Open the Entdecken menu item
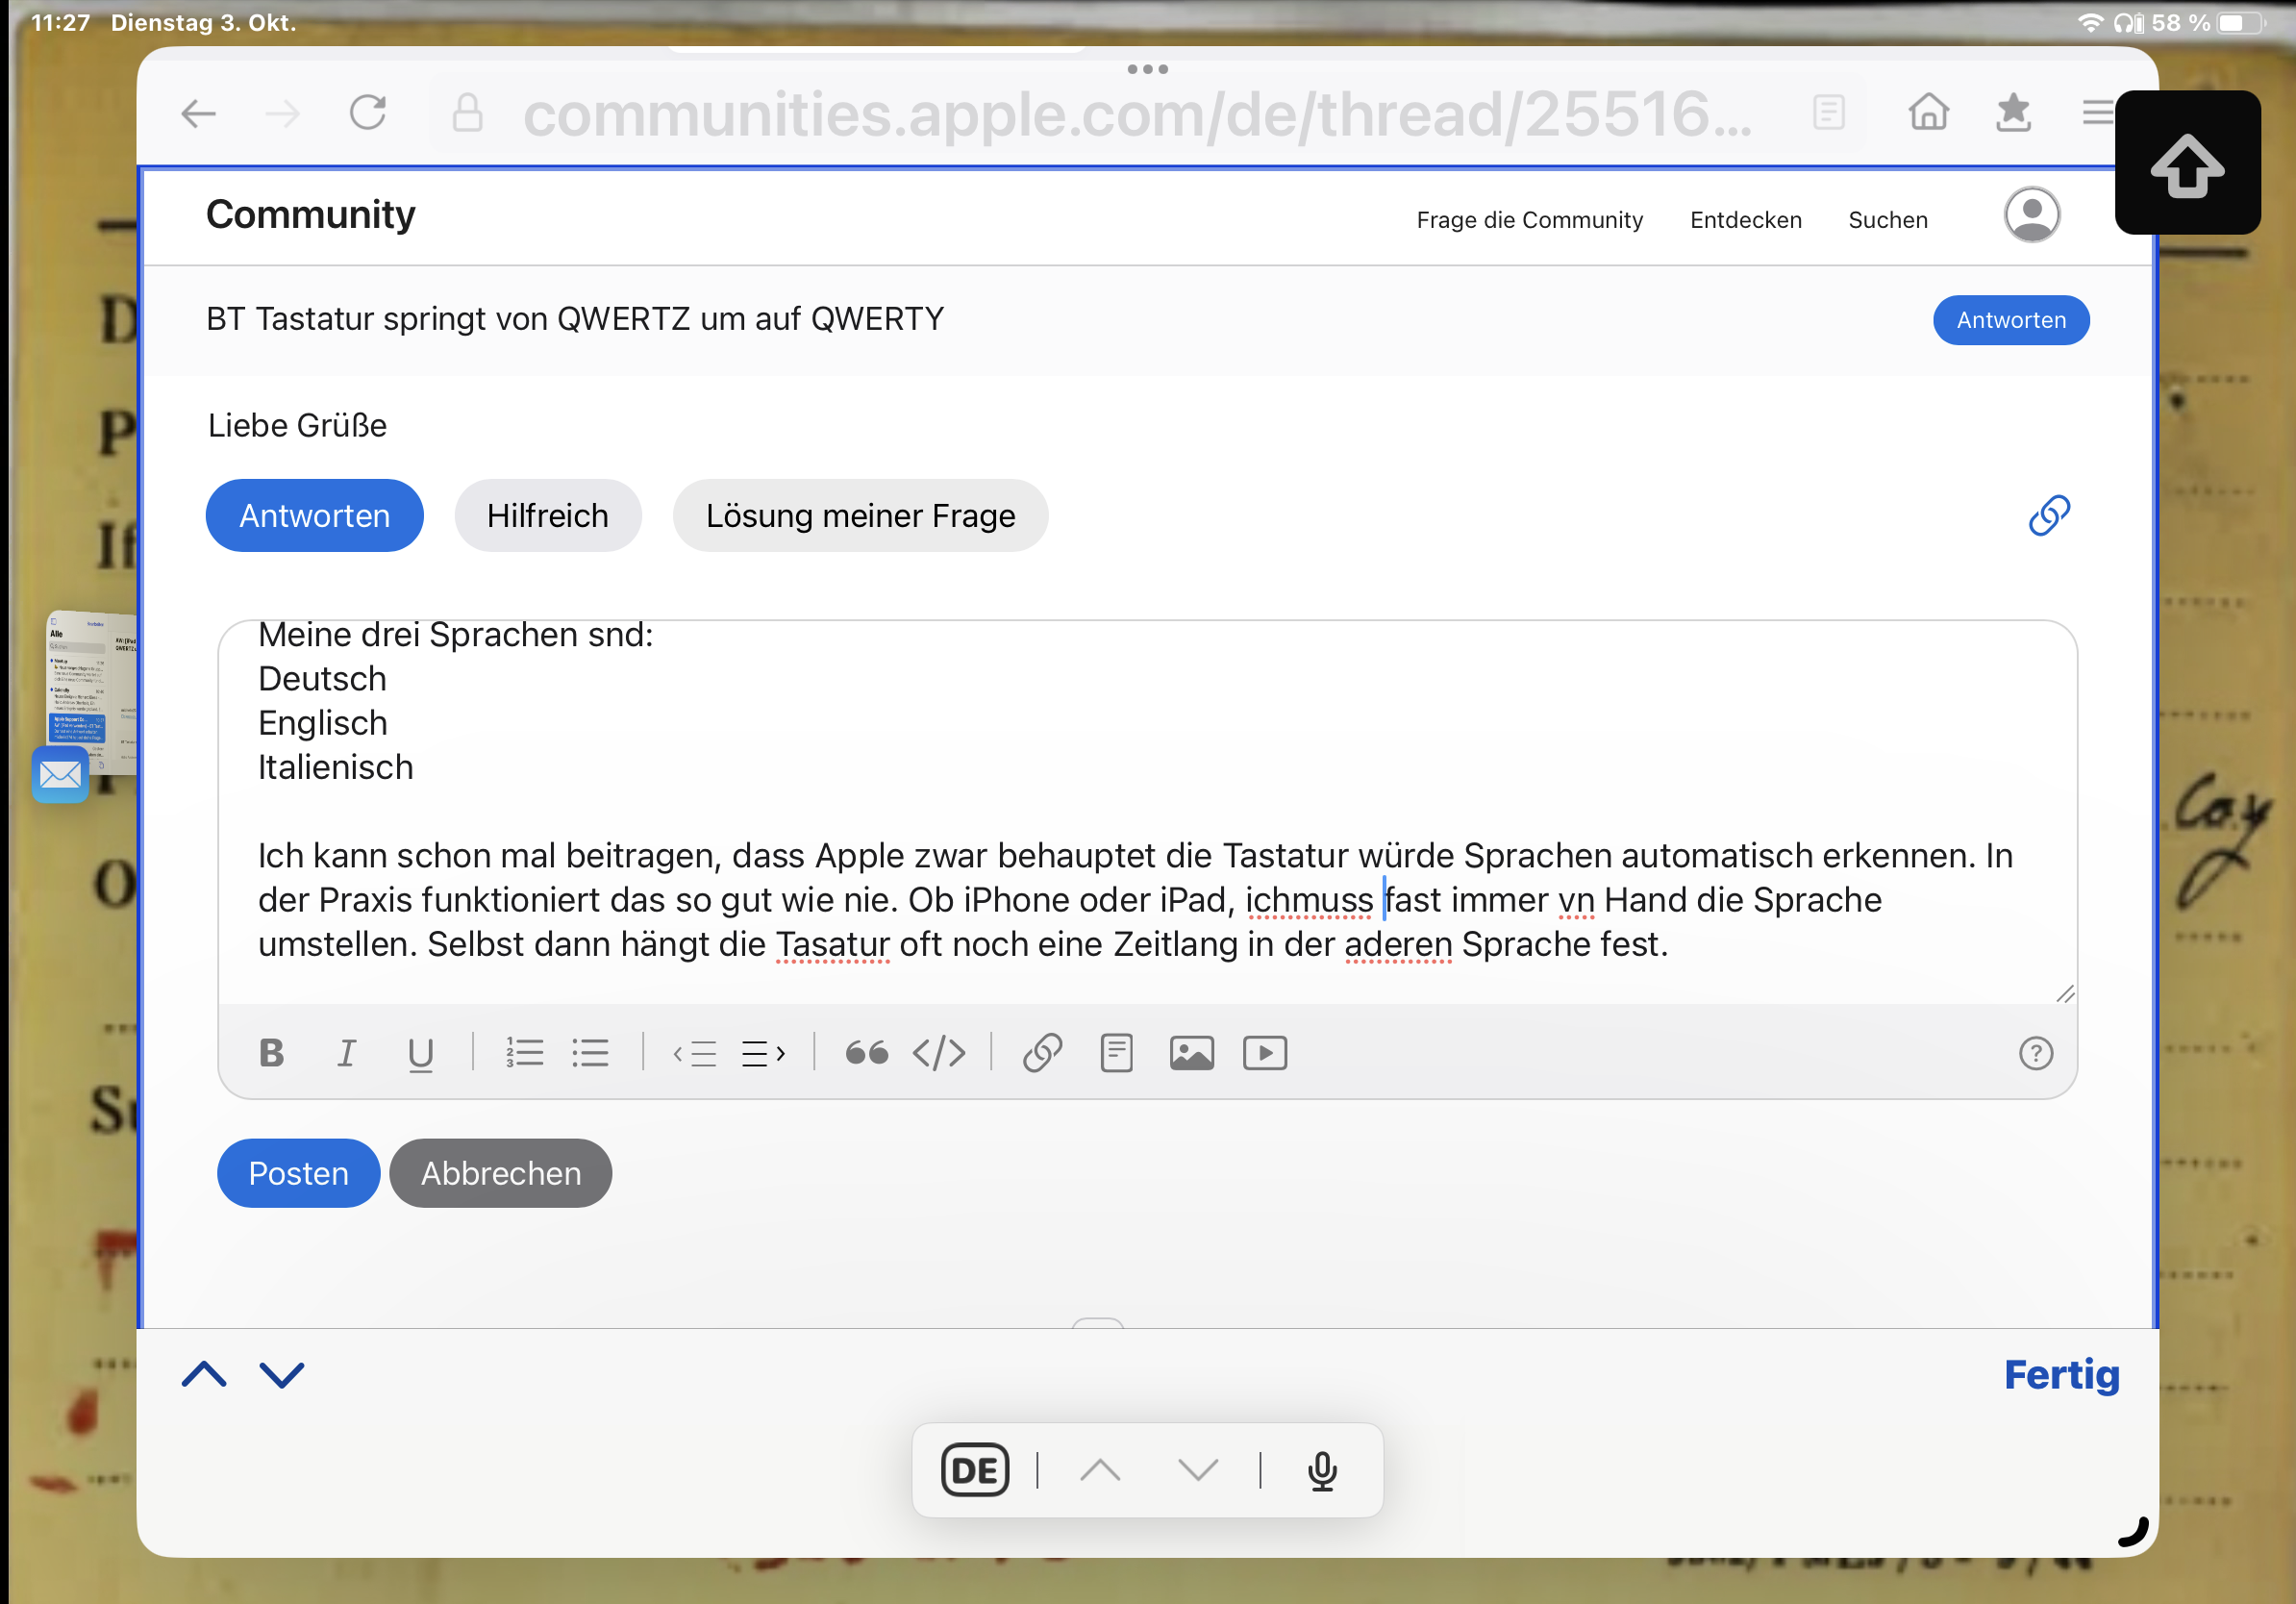This screenshot has height=1604, width=2296. tap(1745, 220)
